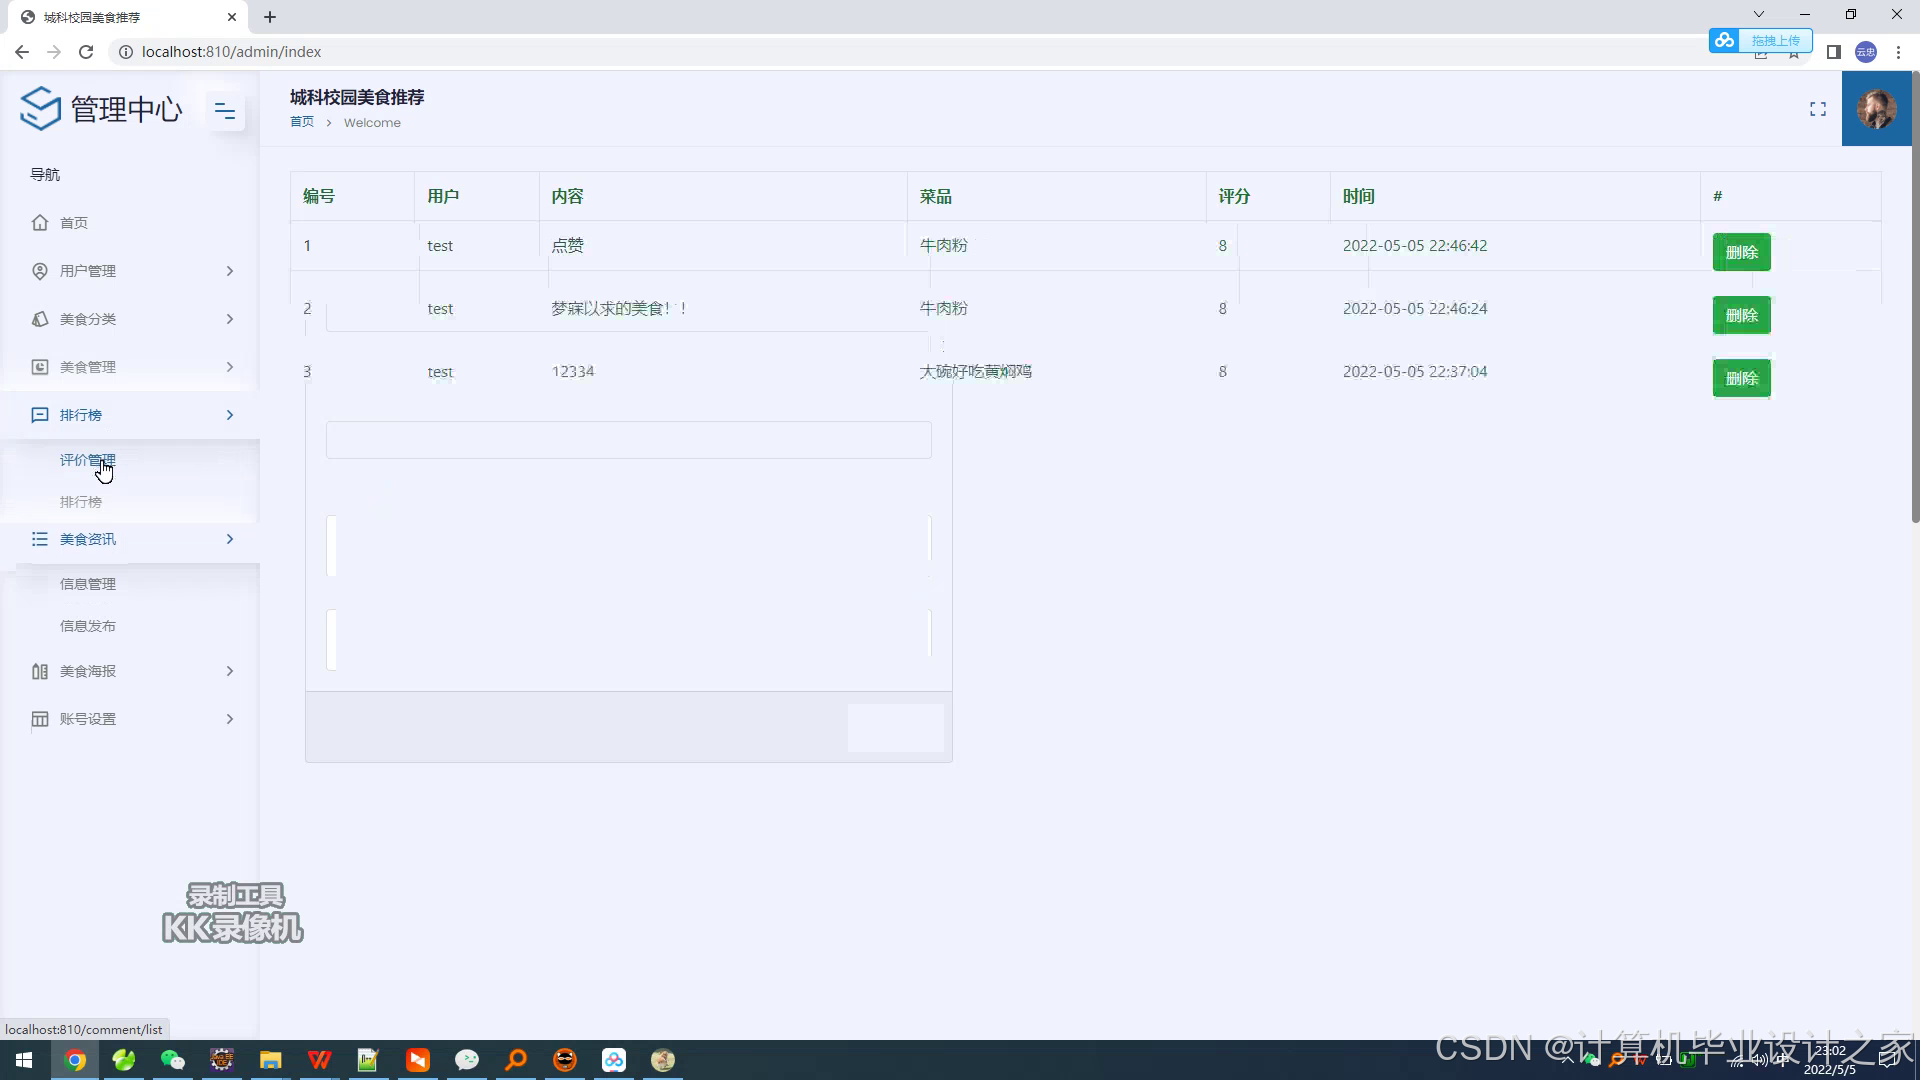Click the fullscreen toggle icon
1920x1080 pixels.
pyautogui.click(x=1817, y=109)
